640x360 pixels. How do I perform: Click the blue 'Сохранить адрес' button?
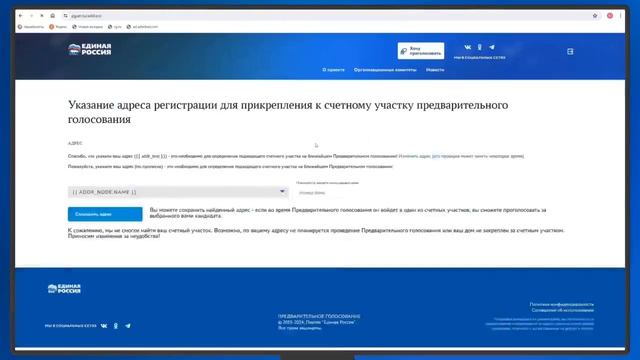105,214
